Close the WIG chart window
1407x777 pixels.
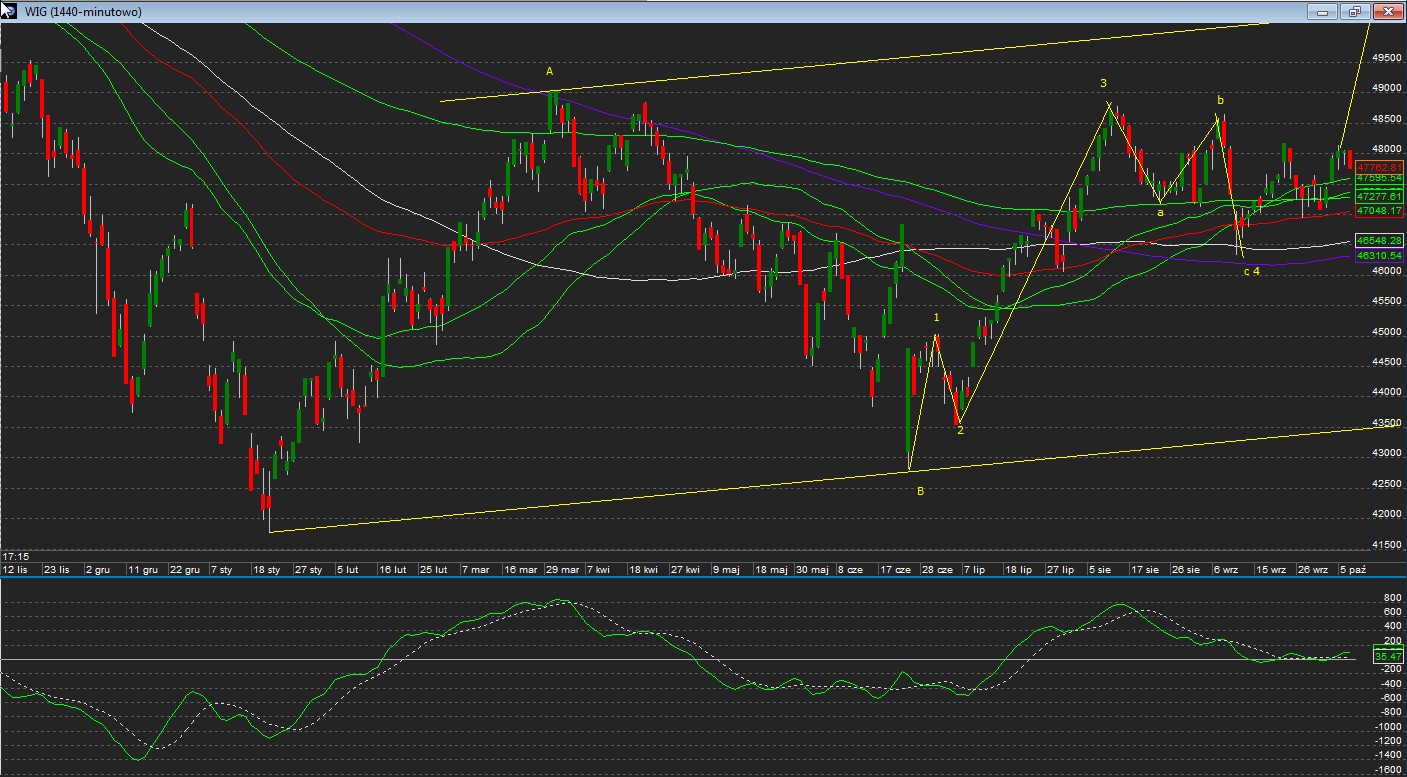1388,11
